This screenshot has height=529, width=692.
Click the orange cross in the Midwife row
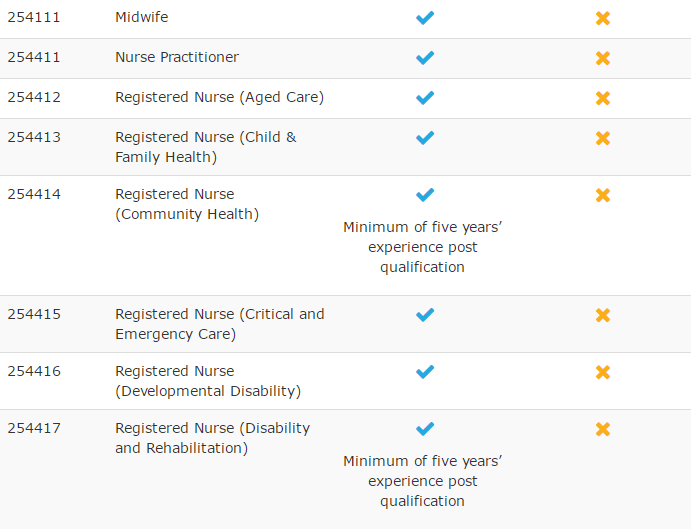point(602,18)
